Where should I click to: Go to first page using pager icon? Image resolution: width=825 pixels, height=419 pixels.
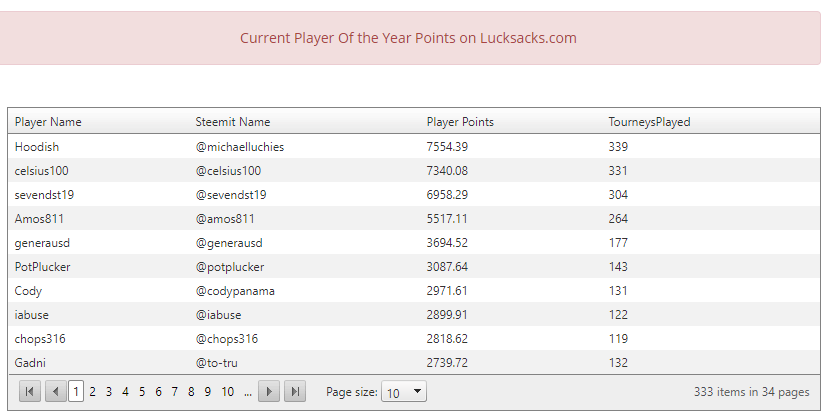click(x=30, y=392)
